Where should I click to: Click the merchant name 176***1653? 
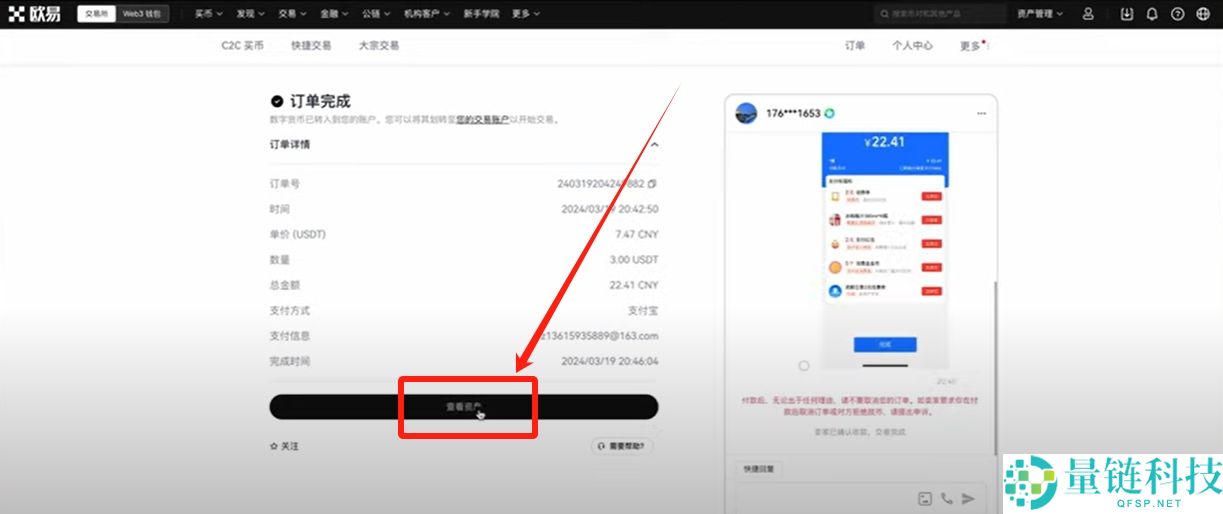[793, 113]
